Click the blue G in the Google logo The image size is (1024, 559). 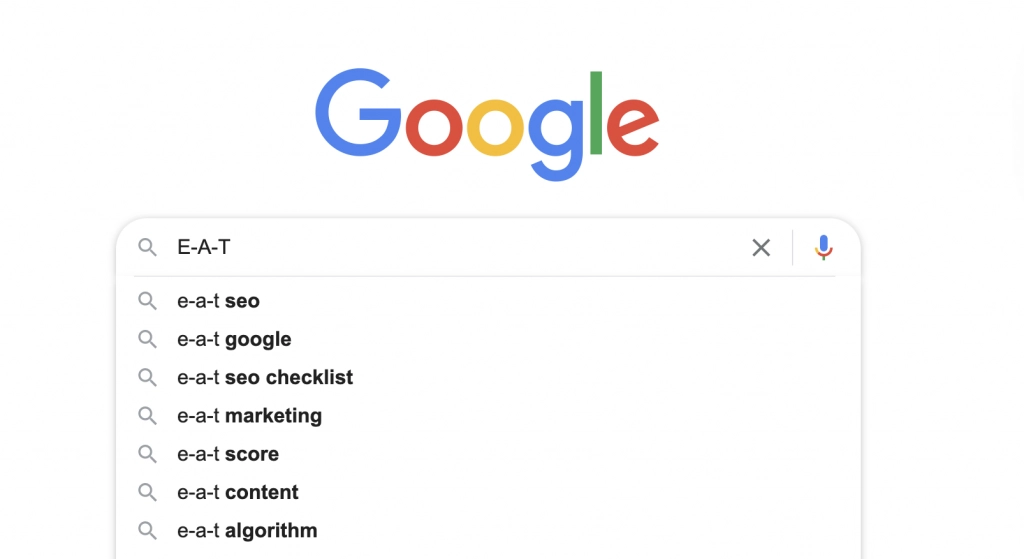click(x=358, y=112)
